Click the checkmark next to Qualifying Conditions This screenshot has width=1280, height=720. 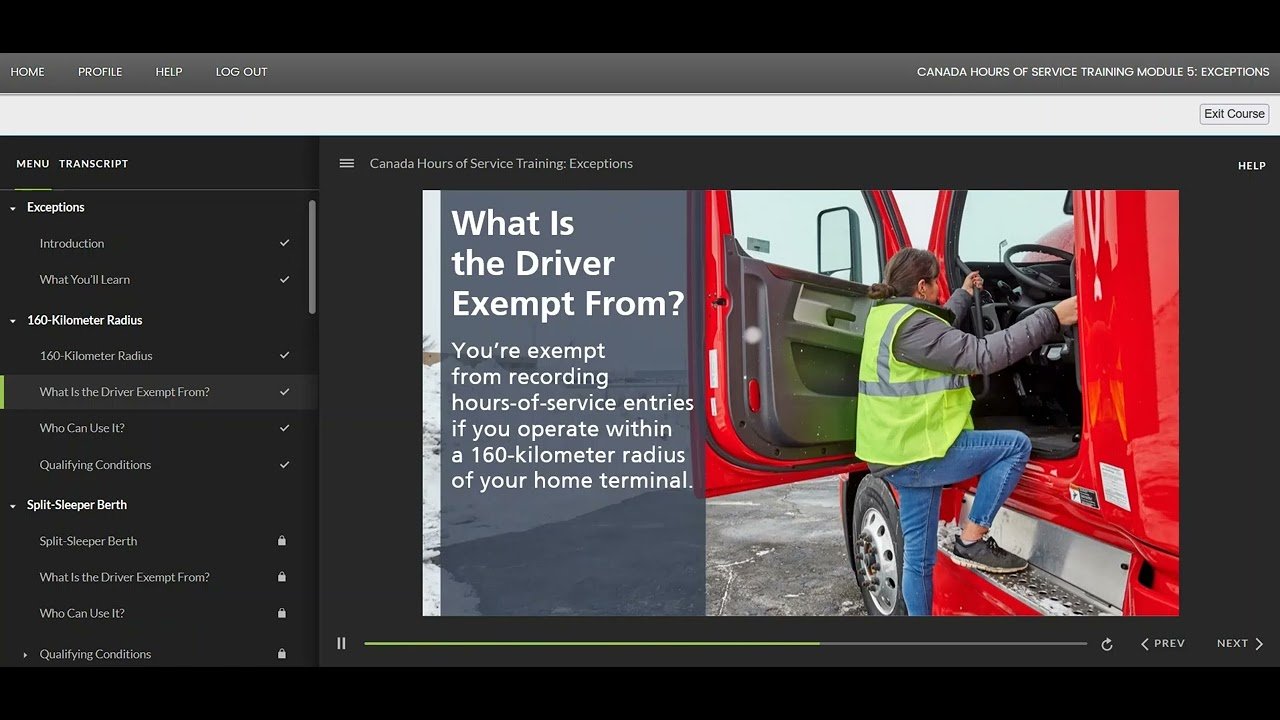[x=284, y=464]
